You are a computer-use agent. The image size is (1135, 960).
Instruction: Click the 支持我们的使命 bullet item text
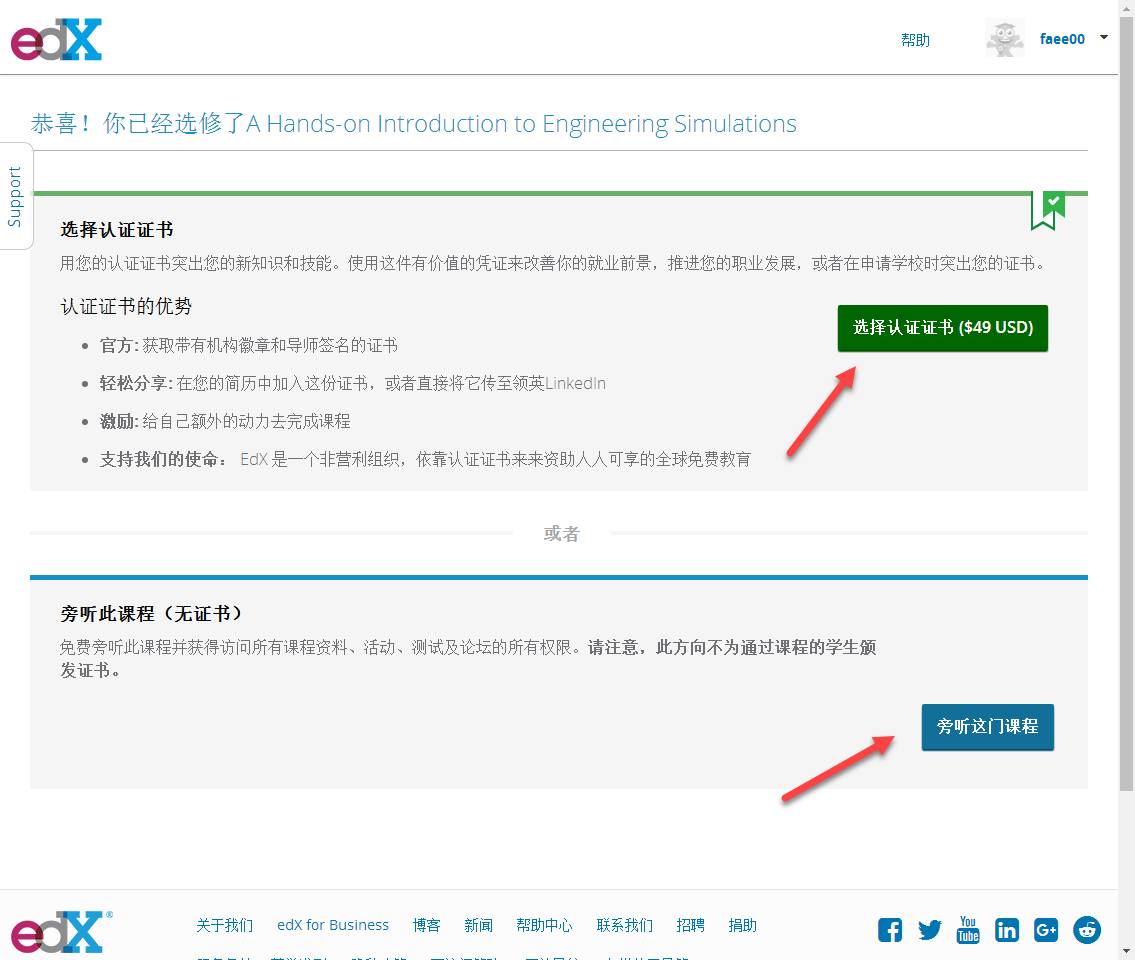(425, 459)
